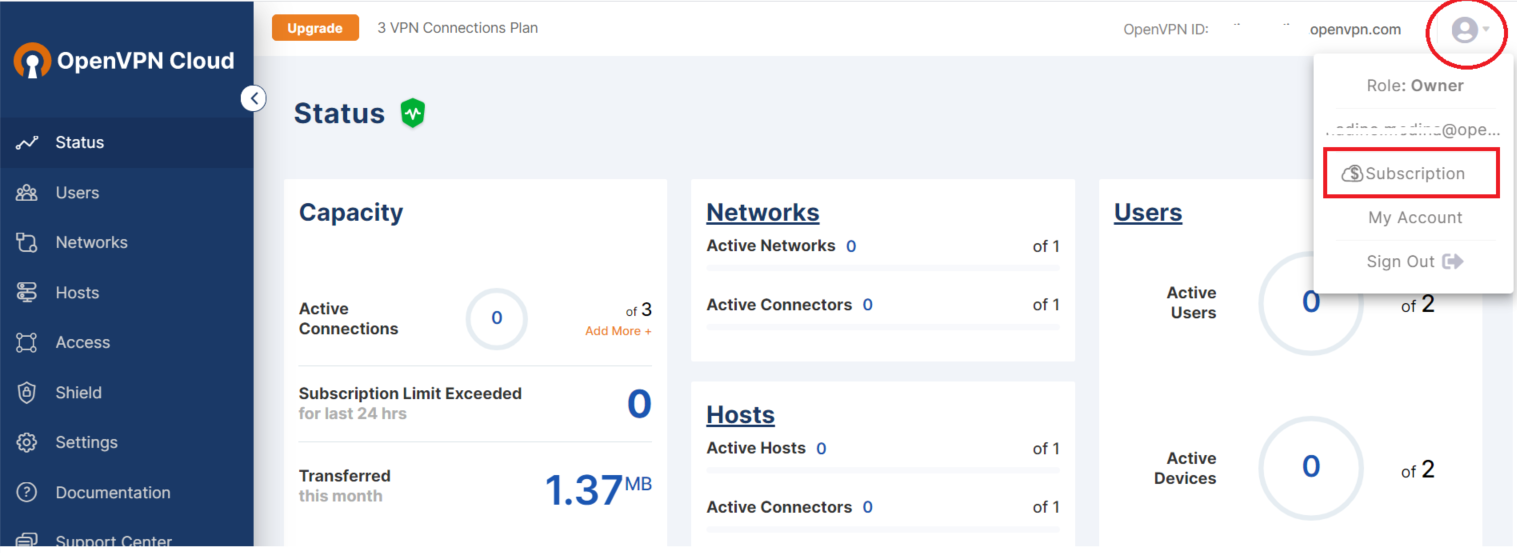Click the Shield icon in sidebar
1517x553 pixels.
tap(27, 392)
